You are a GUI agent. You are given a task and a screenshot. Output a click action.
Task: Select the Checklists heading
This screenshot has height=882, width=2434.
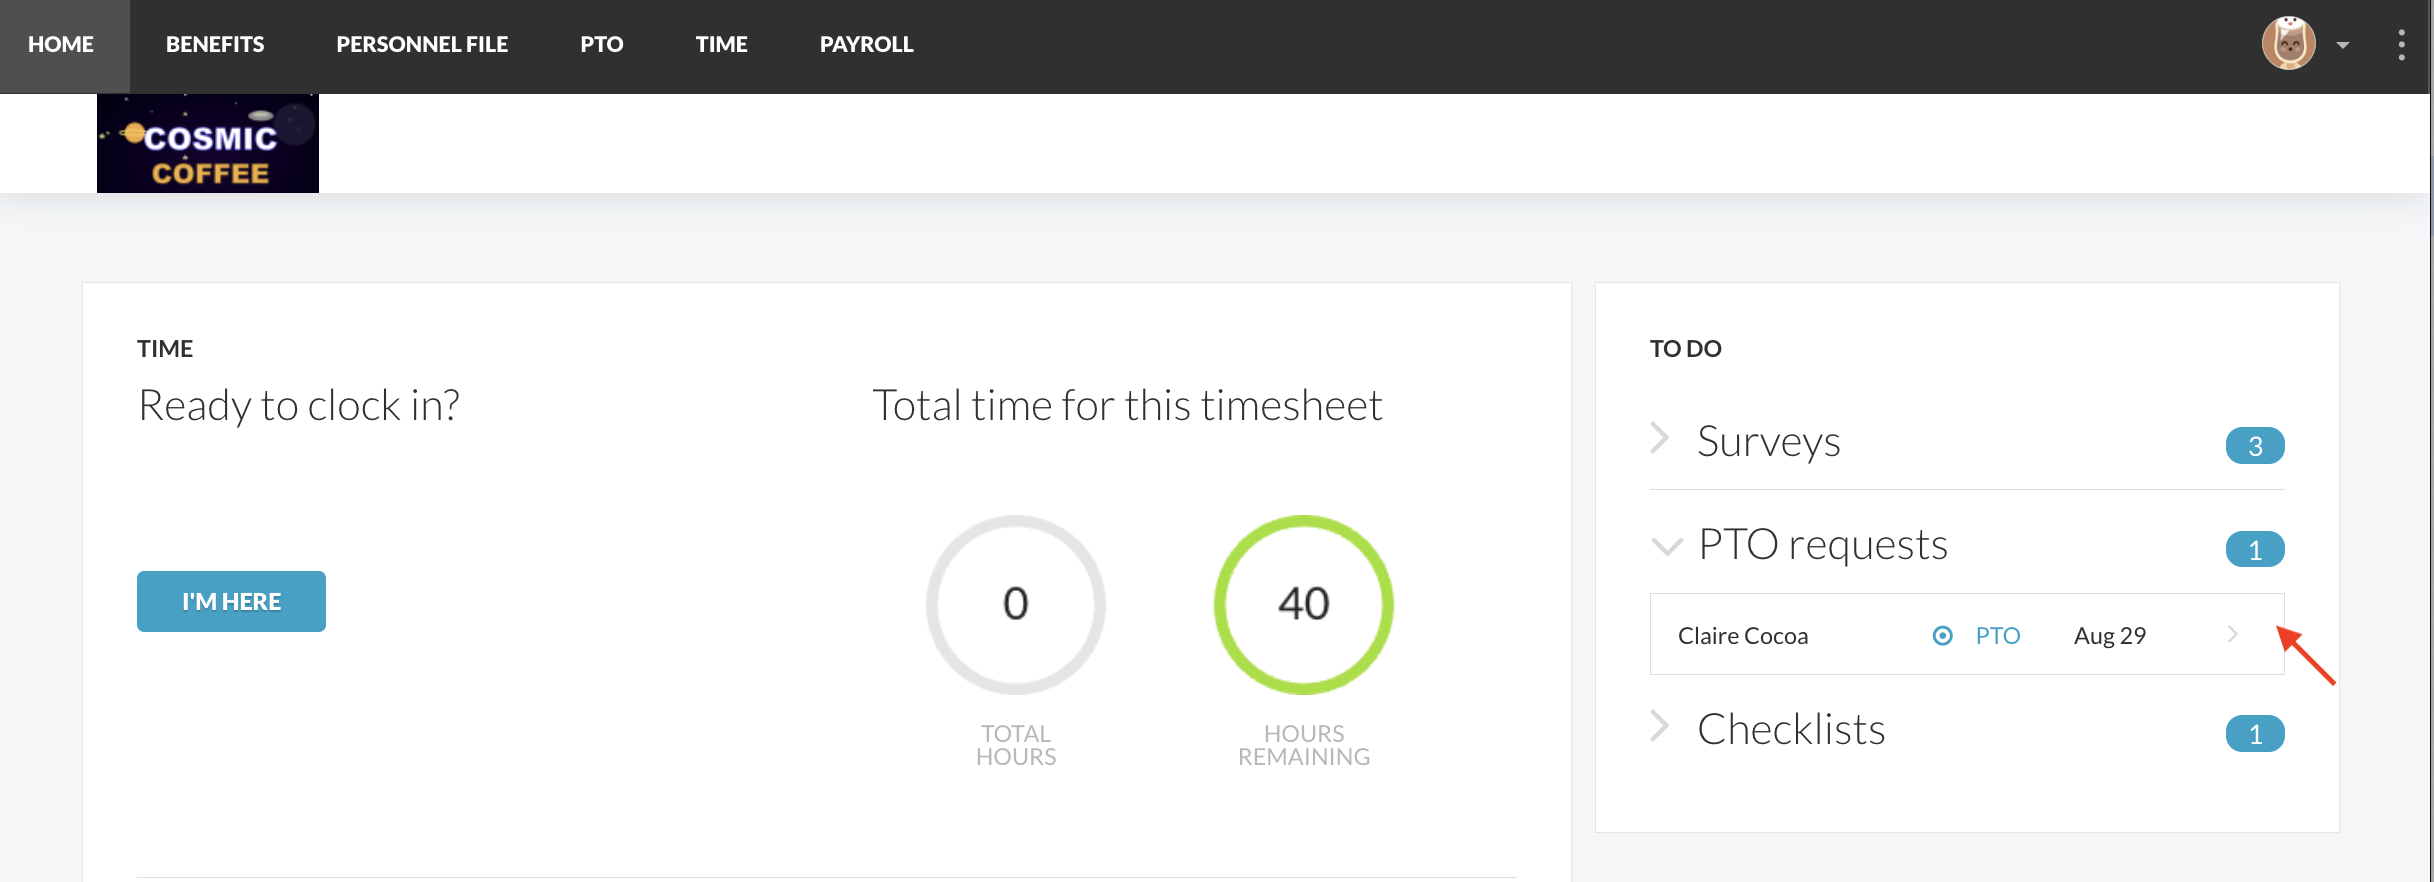click(1791, 729)
